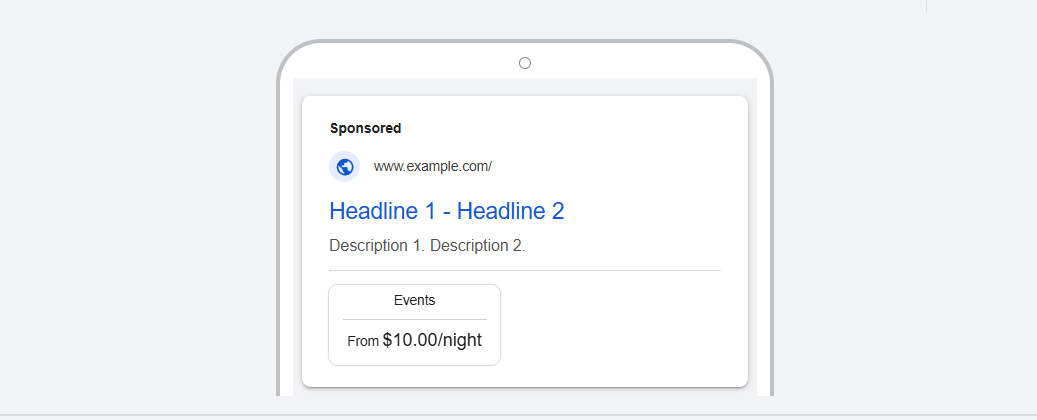This screenshot has height=420, width=1037.
Task: Click the www.example.com/ display URL
Action: pyautogui.click(x=432, y=166)
